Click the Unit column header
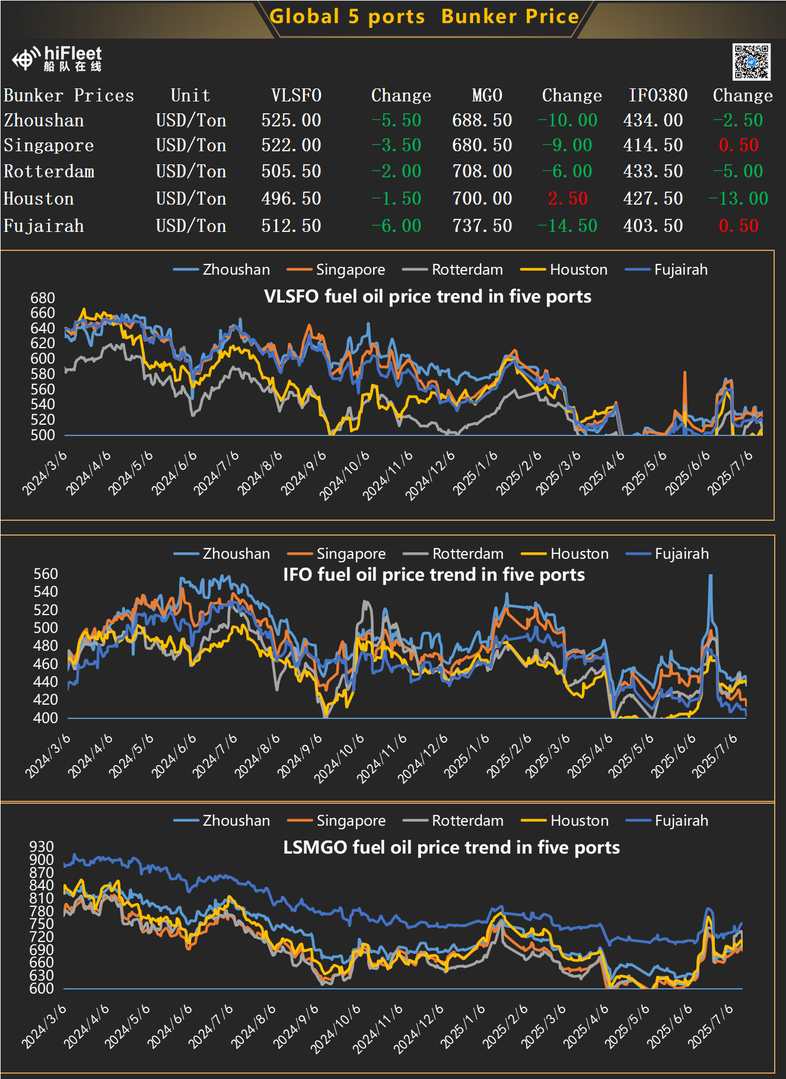Screen dimensions: 786x1079 190,96
